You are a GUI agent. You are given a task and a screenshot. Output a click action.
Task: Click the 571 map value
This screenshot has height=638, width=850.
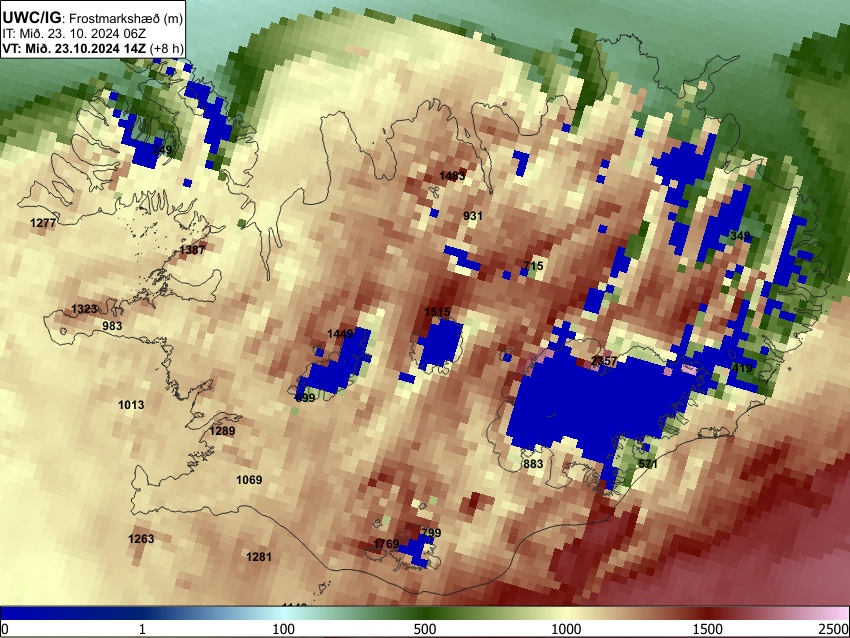click(648, 464)
